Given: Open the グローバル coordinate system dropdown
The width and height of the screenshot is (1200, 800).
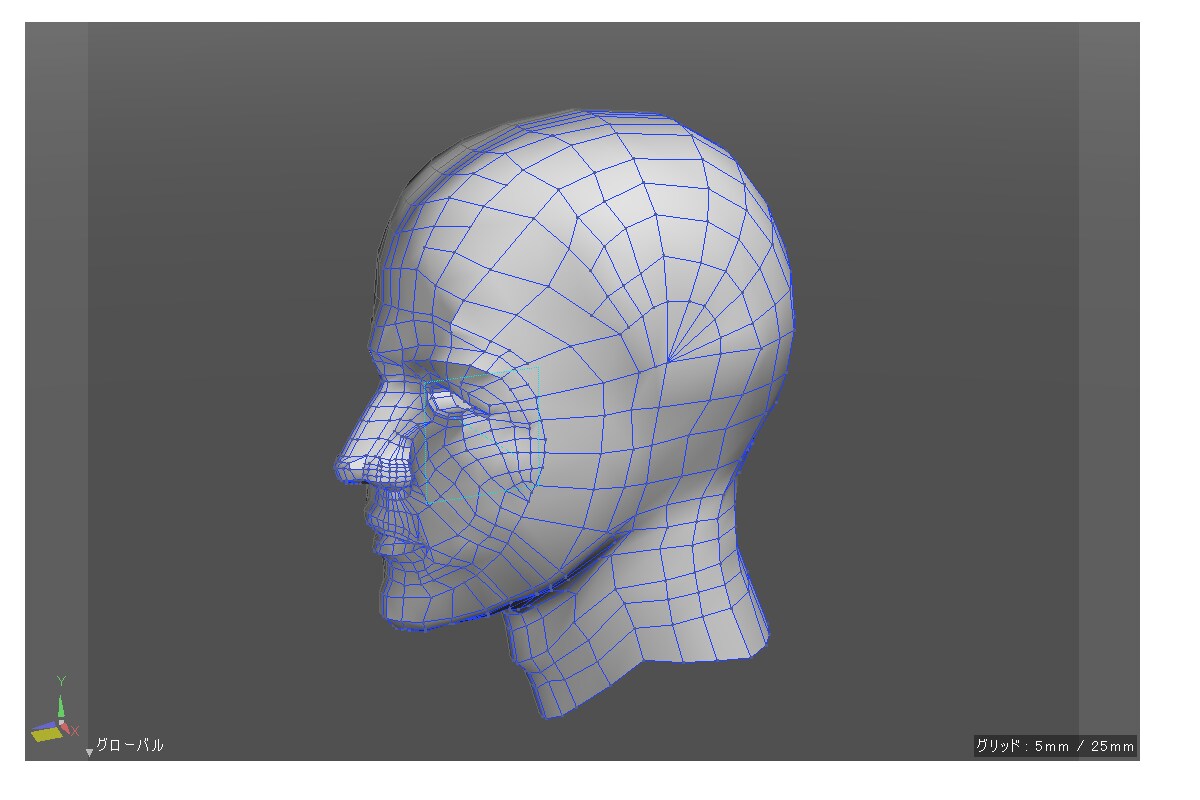Looking at the screenshot, I should tap(124, 746).
